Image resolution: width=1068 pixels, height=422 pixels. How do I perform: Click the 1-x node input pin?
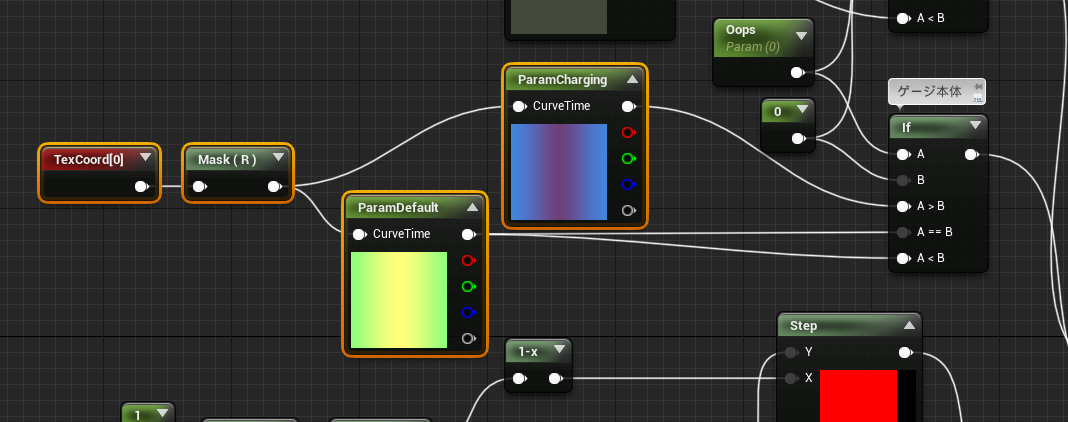[520, 378]
